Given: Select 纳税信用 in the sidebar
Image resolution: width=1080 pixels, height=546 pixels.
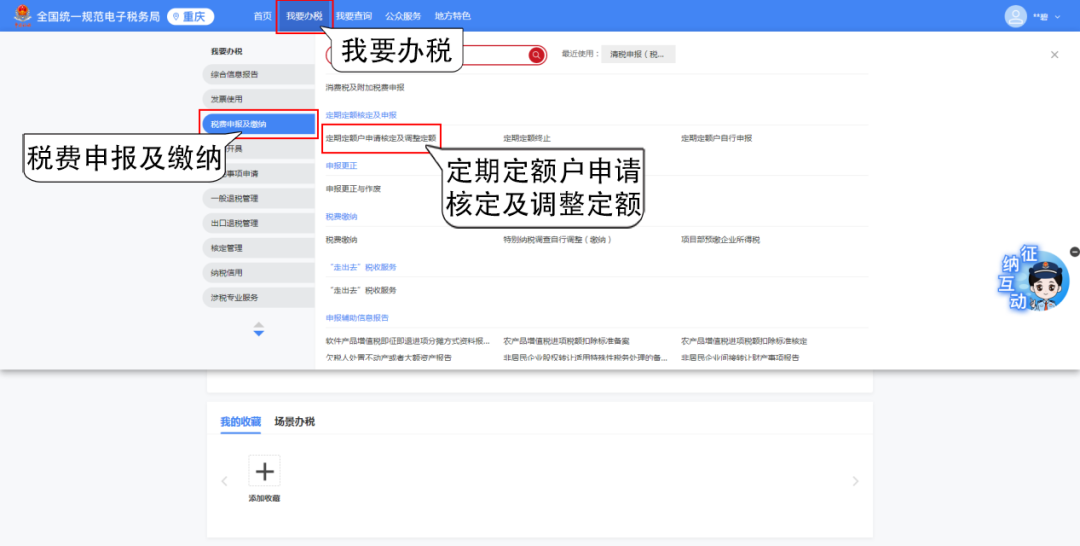Looking at the screenshot, I should click(x=258, y=273).
